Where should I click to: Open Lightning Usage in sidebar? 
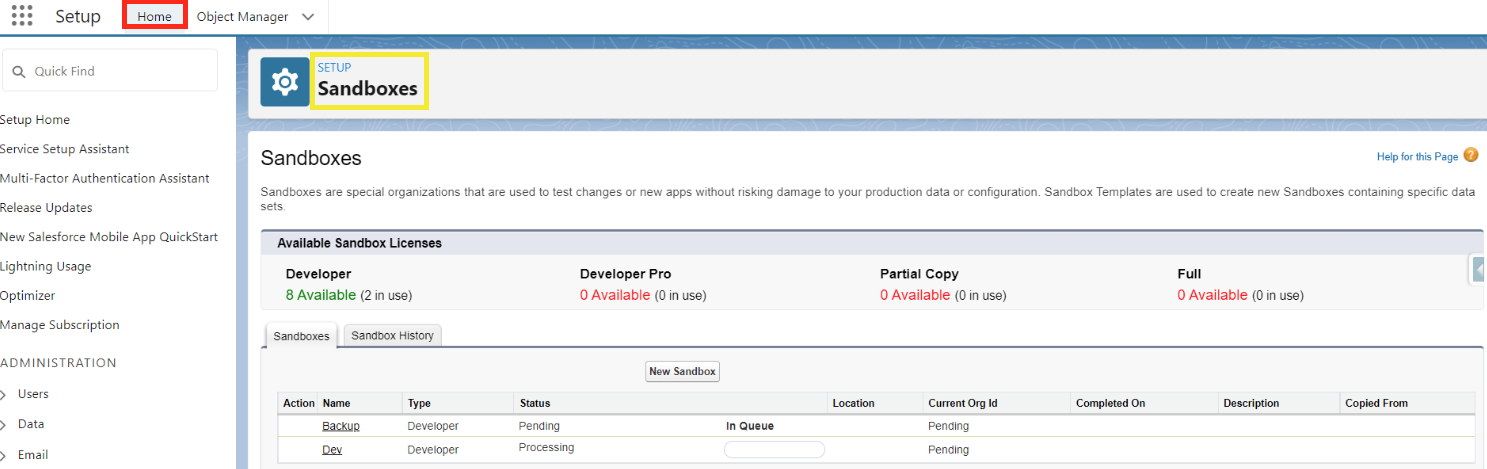pyautogui.click(x=45, y=266)
